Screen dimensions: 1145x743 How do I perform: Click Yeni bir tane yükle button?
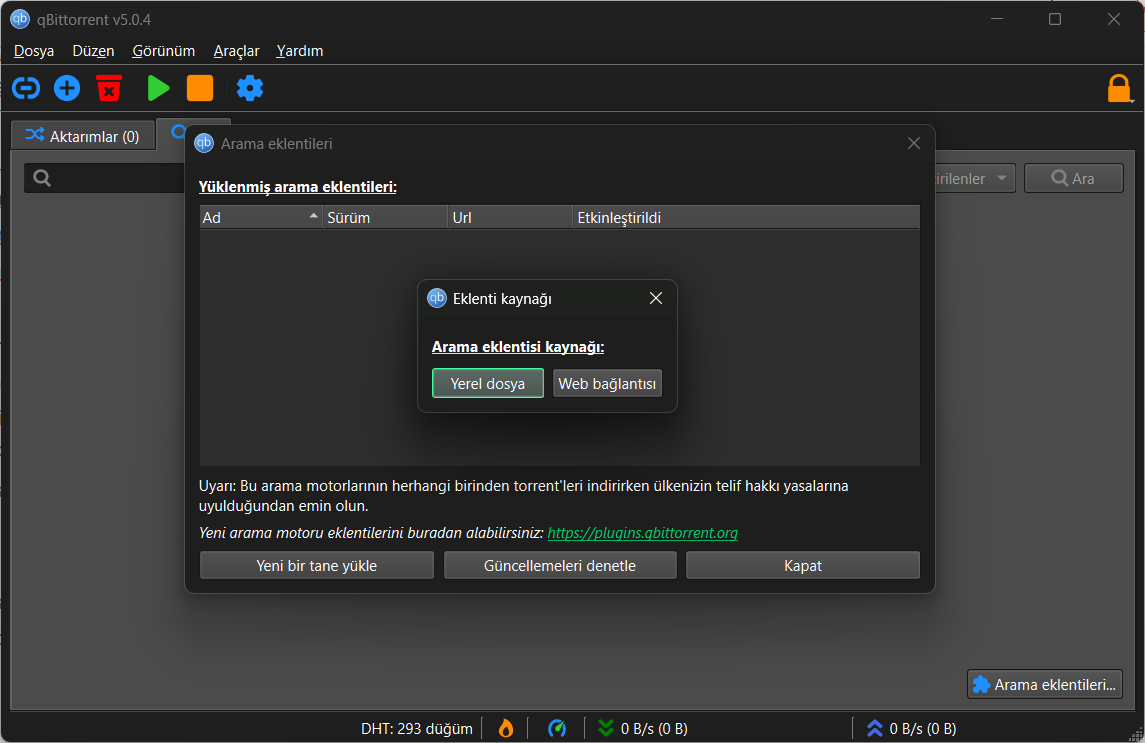point(317,565)
